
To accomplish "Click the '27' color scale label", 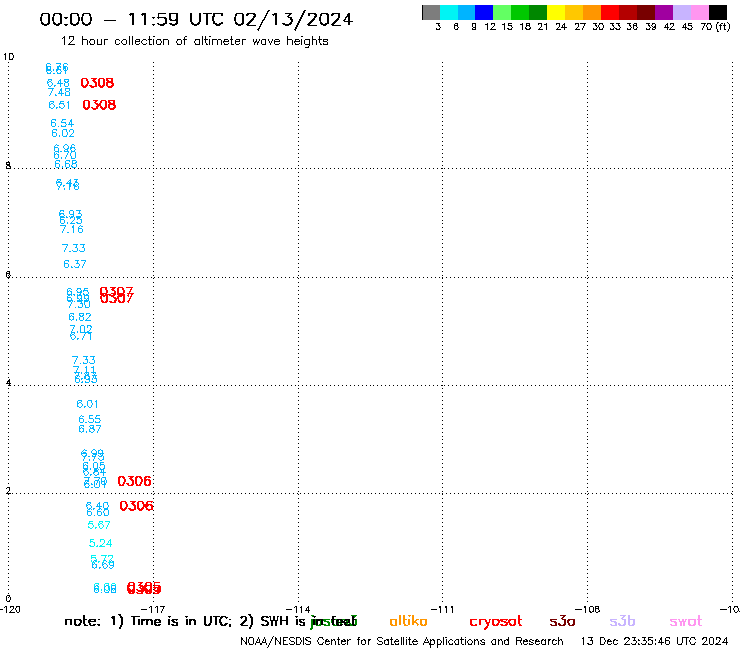I will (x=580, y=27).
